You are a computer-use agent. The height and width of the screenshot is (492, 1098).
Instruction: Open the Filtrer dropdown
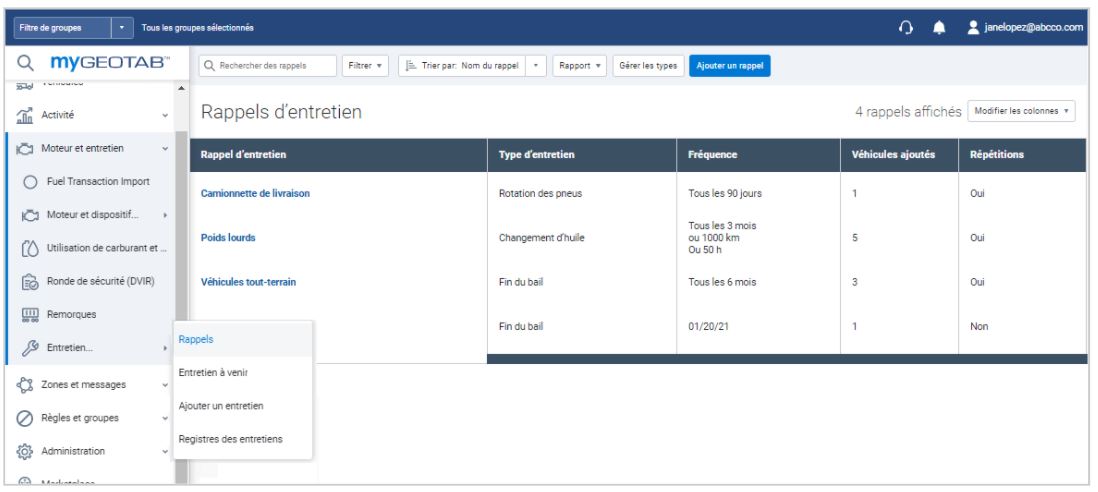[365, 67]
